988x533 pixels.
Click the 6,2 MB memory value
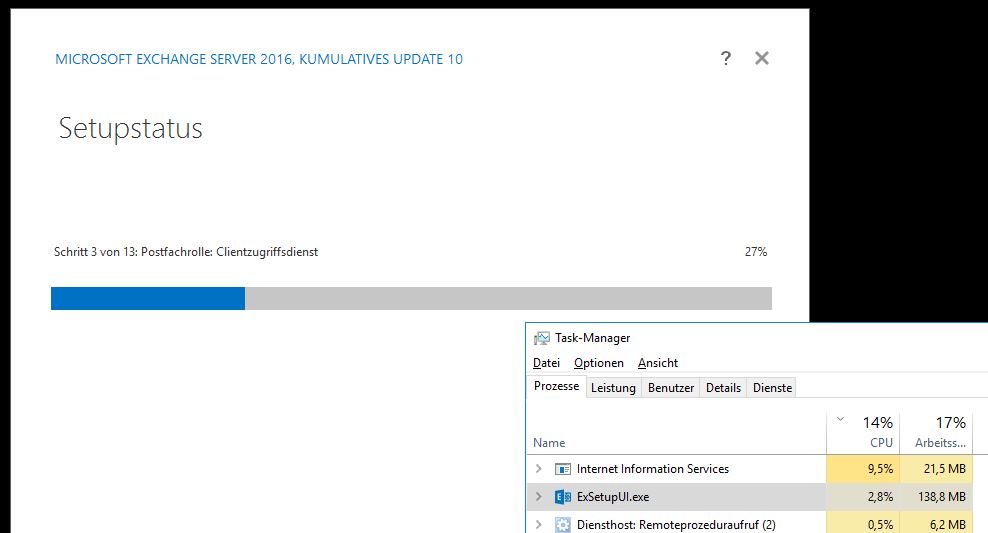(948, 524)
